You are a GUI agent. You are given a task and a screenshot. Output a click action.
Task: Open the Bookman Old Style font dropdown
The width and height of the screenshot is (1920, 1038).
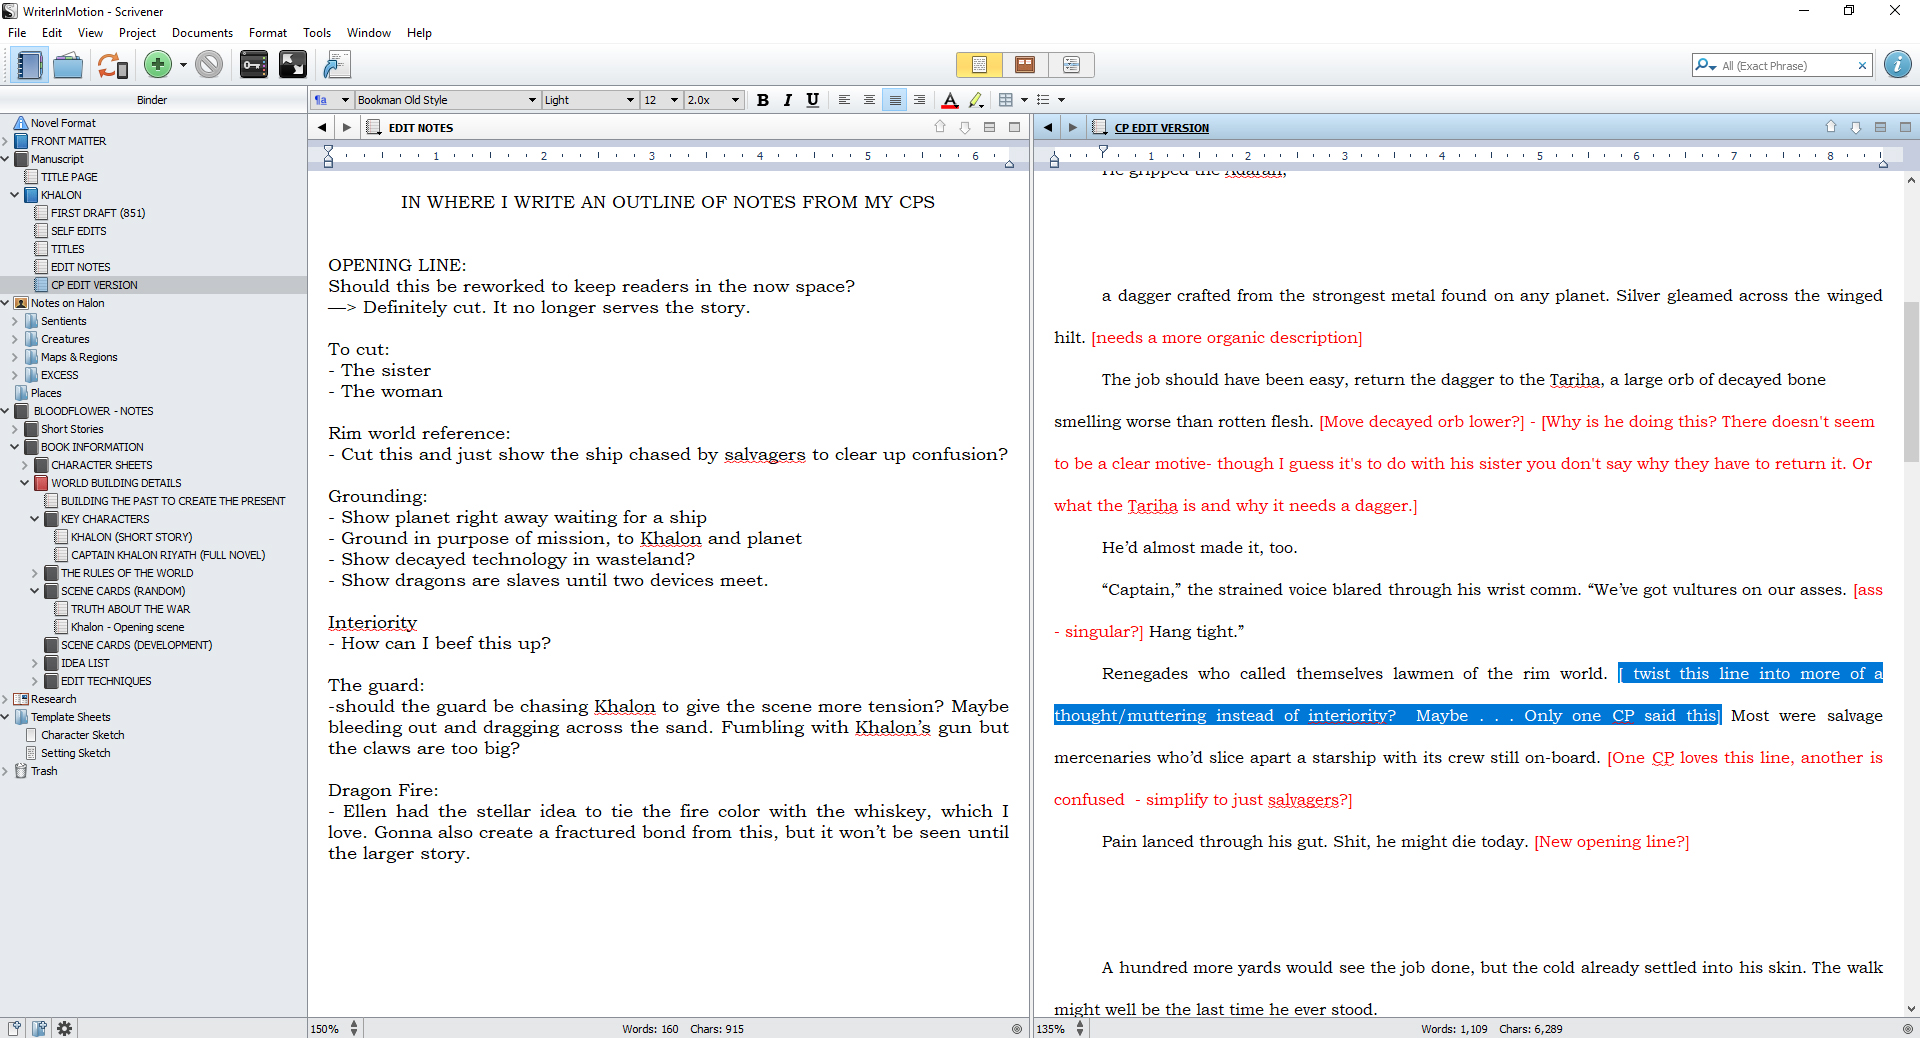click(x=447, y=100)
